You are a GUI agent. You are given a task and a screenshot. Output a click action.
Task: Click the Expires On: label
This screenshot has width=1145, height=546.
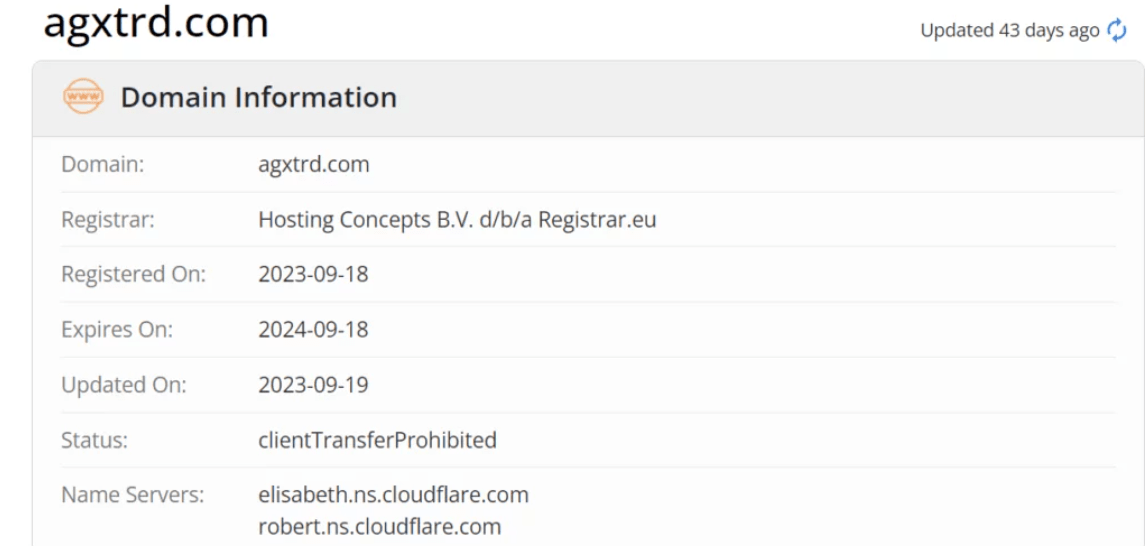(117, 330)
